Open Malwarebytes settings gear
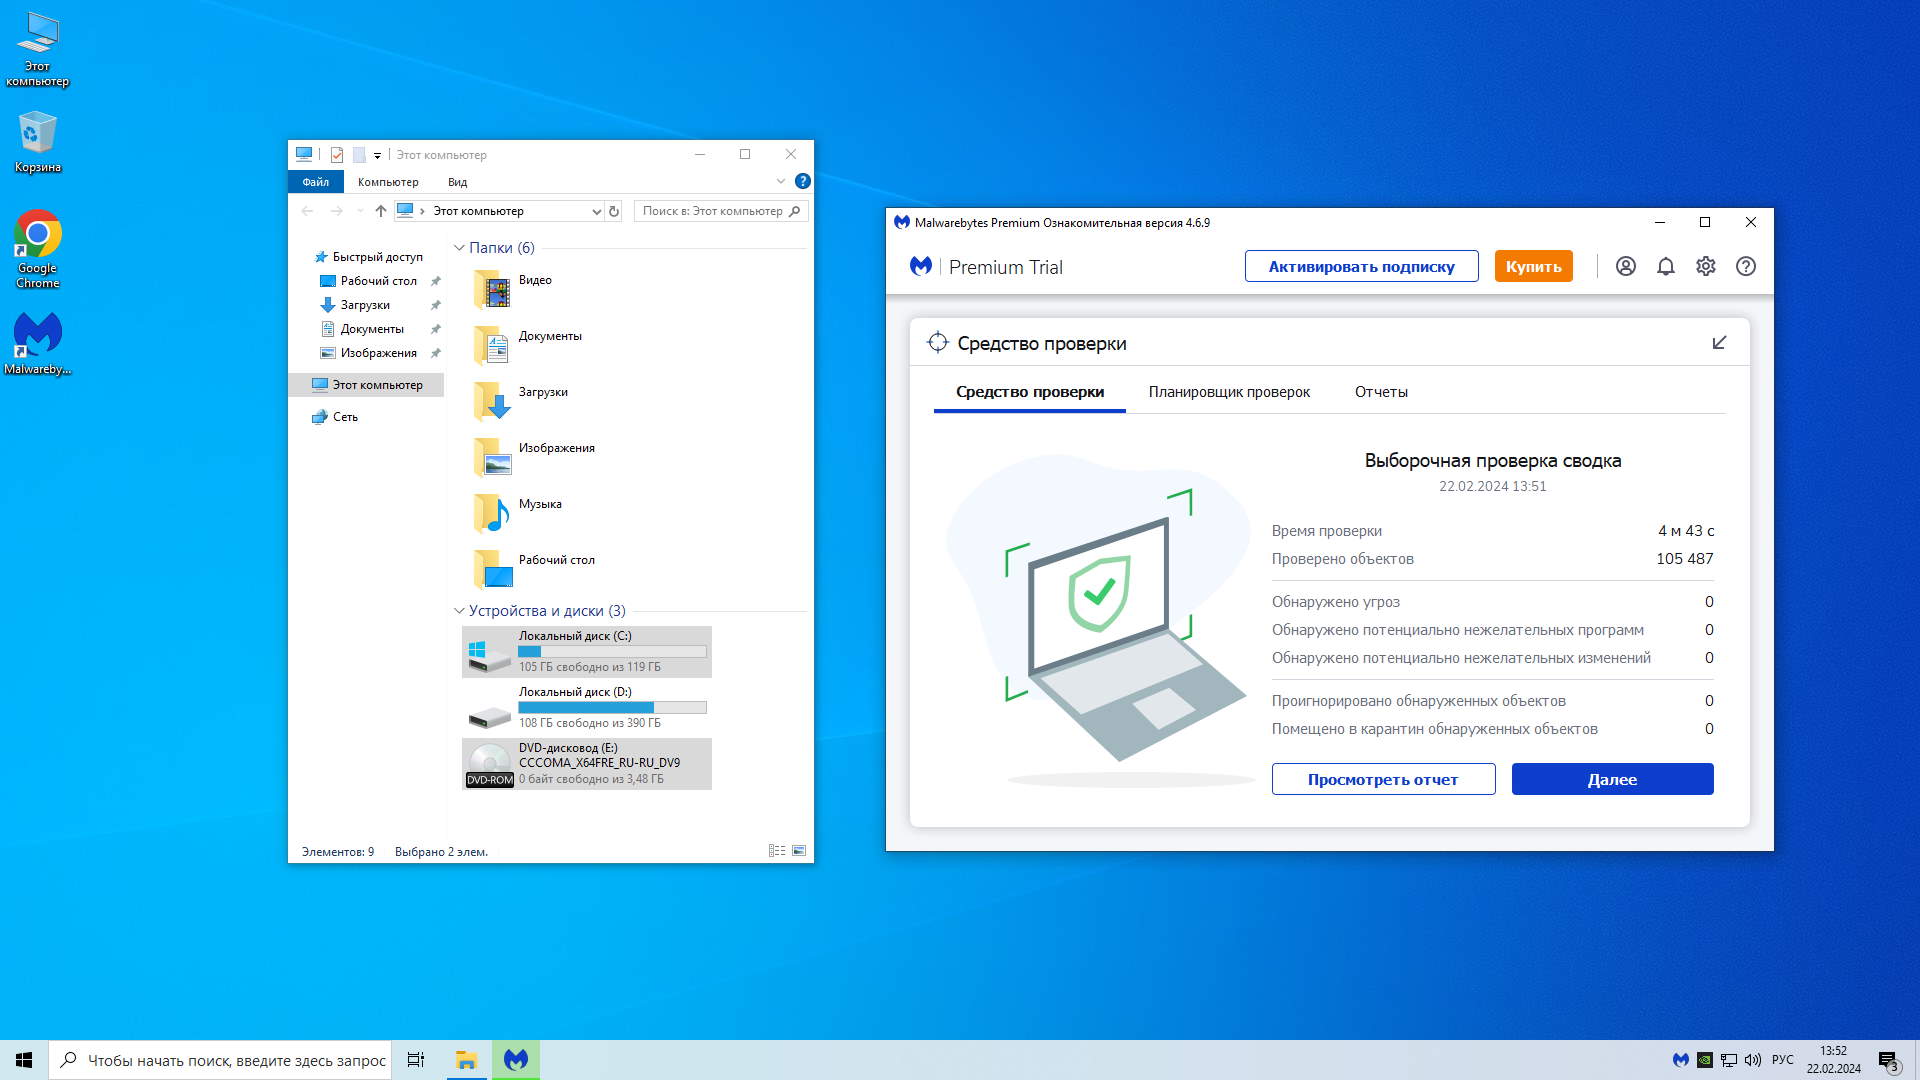 pyautogui.click(x=1706, y=266)
